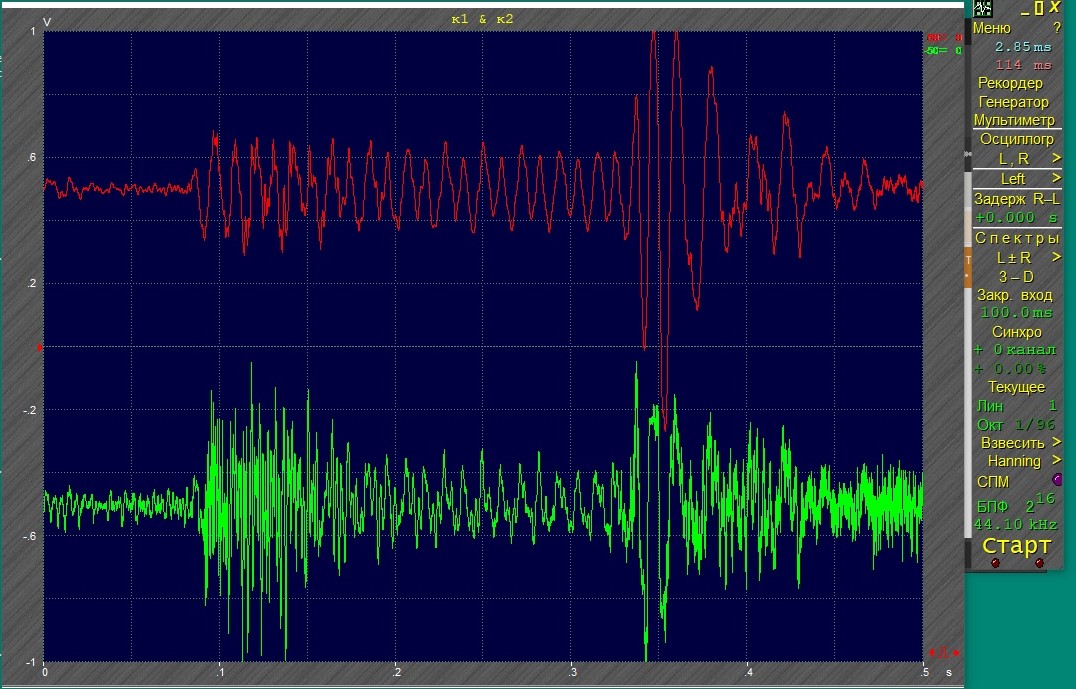Change the БПФ 2^16 FFT size
This screenshot has height=689, width=1076.
pos(1016,504)
